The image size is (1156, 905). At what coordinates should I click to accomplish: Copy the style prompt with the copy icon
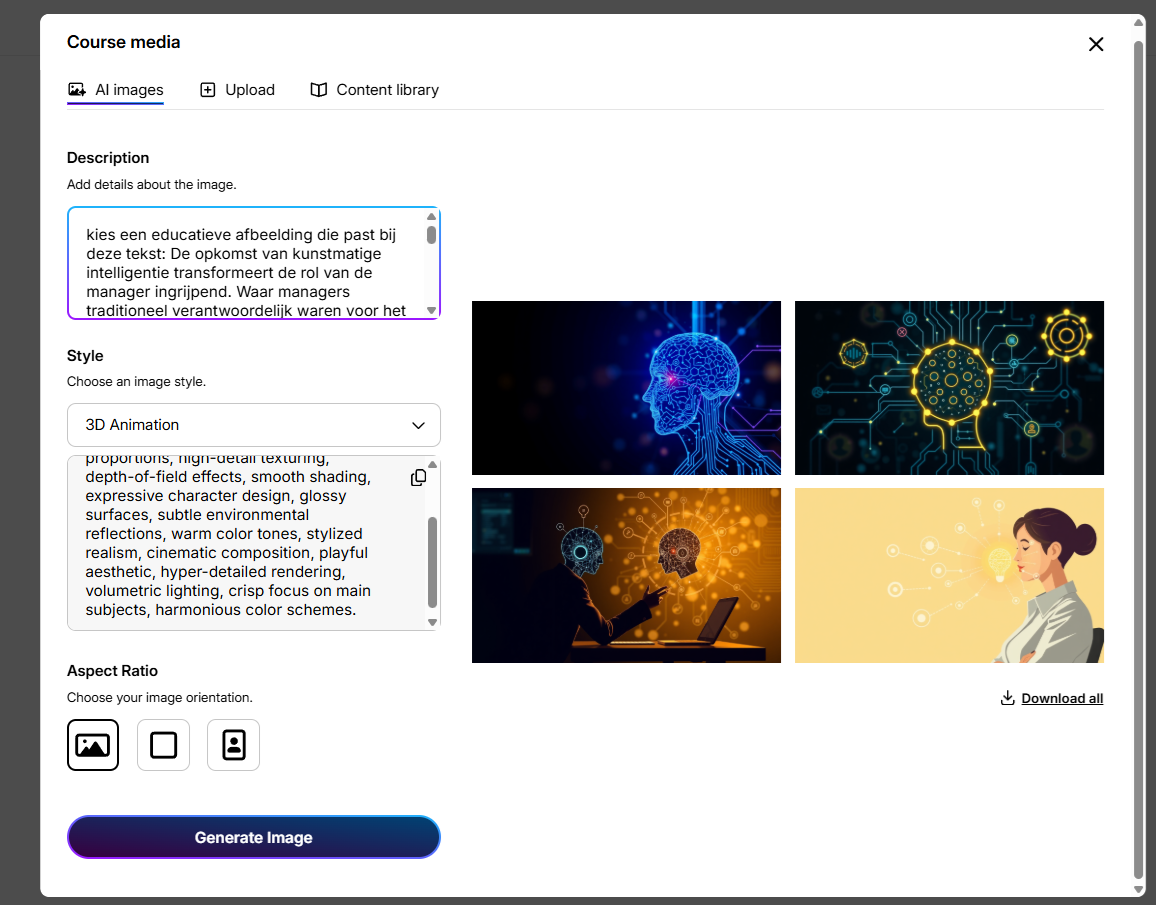419,478
